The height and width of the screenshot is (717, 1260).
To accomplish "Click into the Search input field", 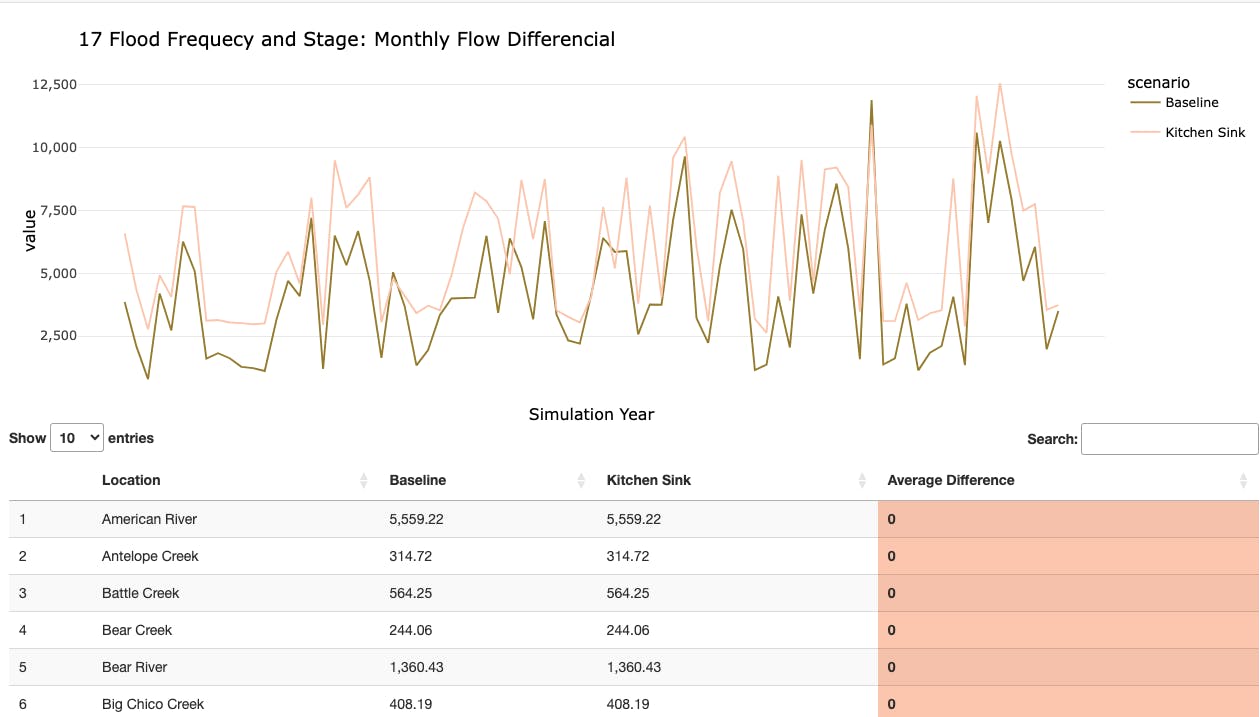I will point(1169,439).
